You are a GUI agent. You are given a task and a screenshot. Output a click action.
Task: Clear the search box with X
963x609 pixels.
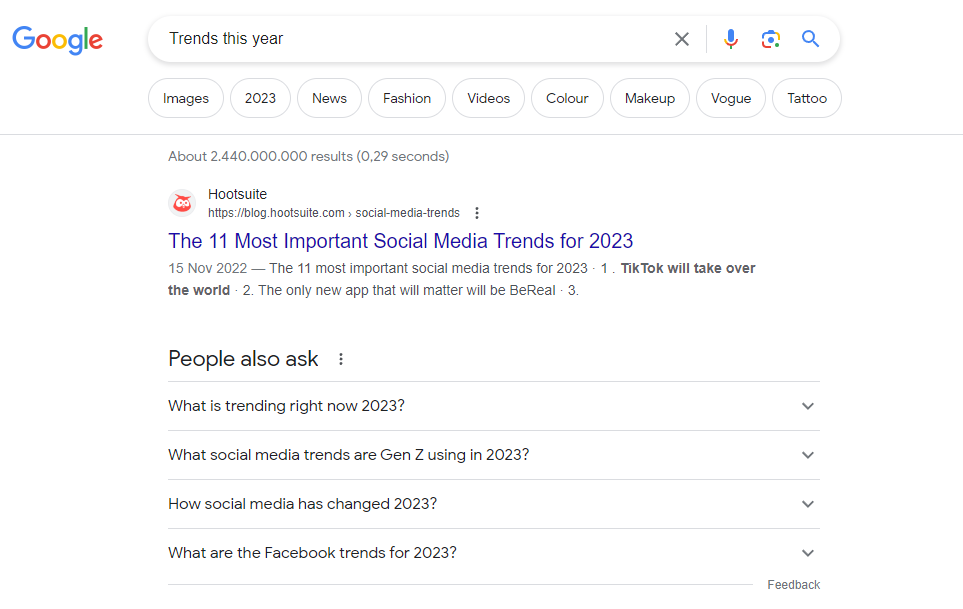[682, 39]
